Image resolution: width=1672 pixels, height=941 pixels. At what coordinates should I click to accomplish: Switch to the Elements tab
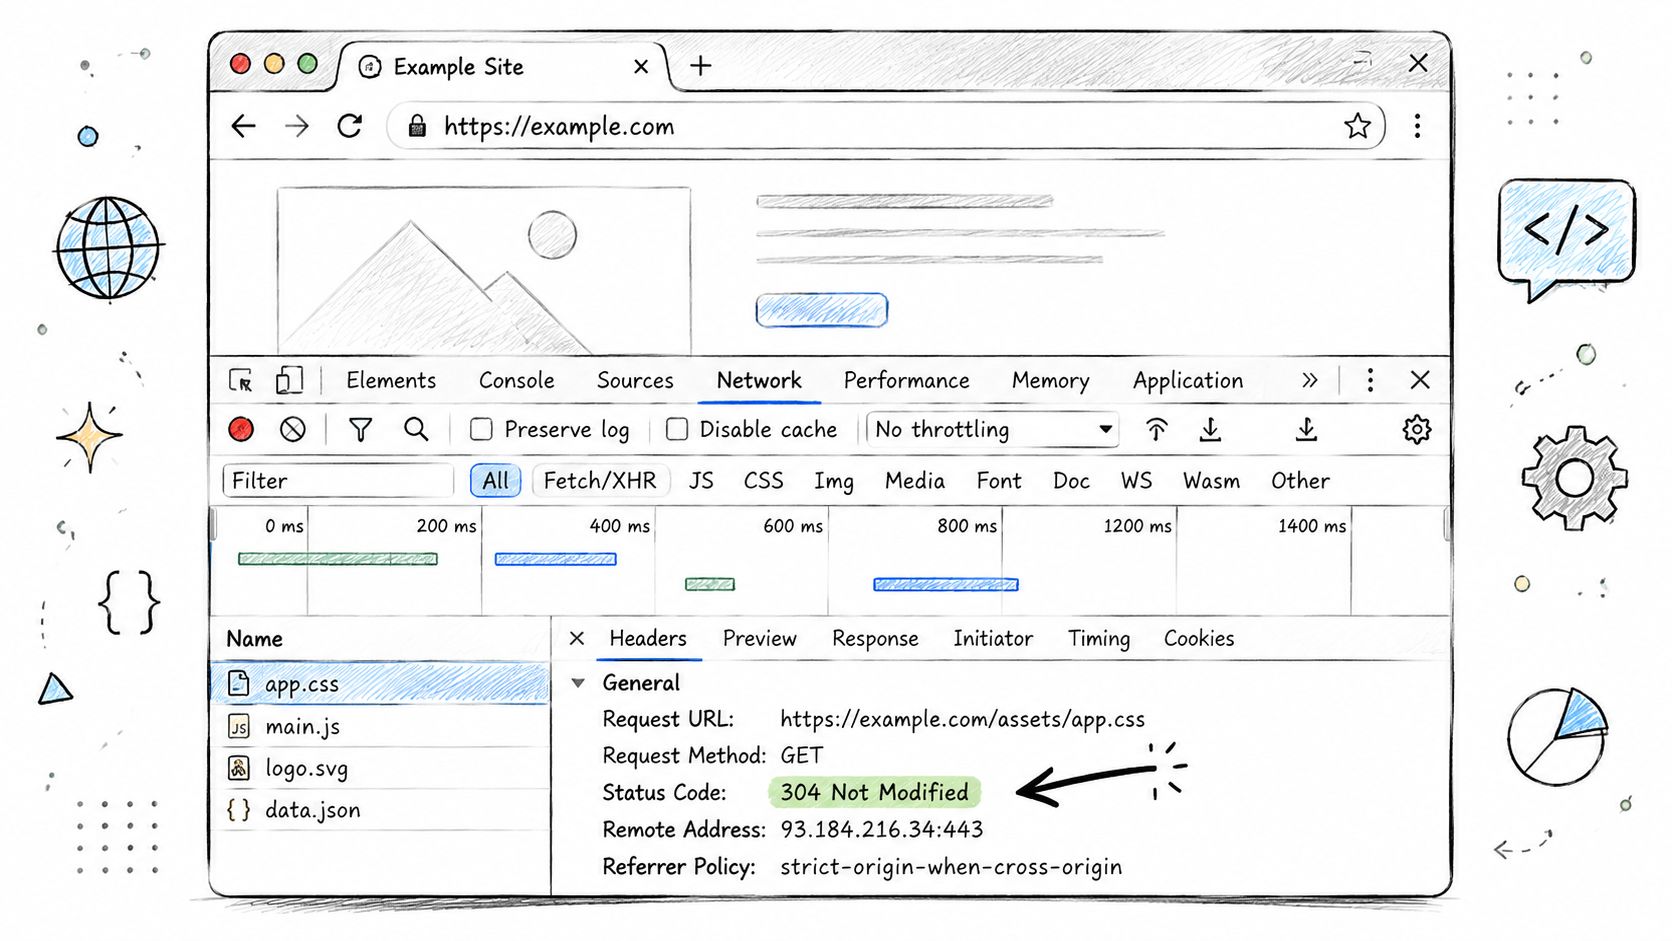pos(391,381)
